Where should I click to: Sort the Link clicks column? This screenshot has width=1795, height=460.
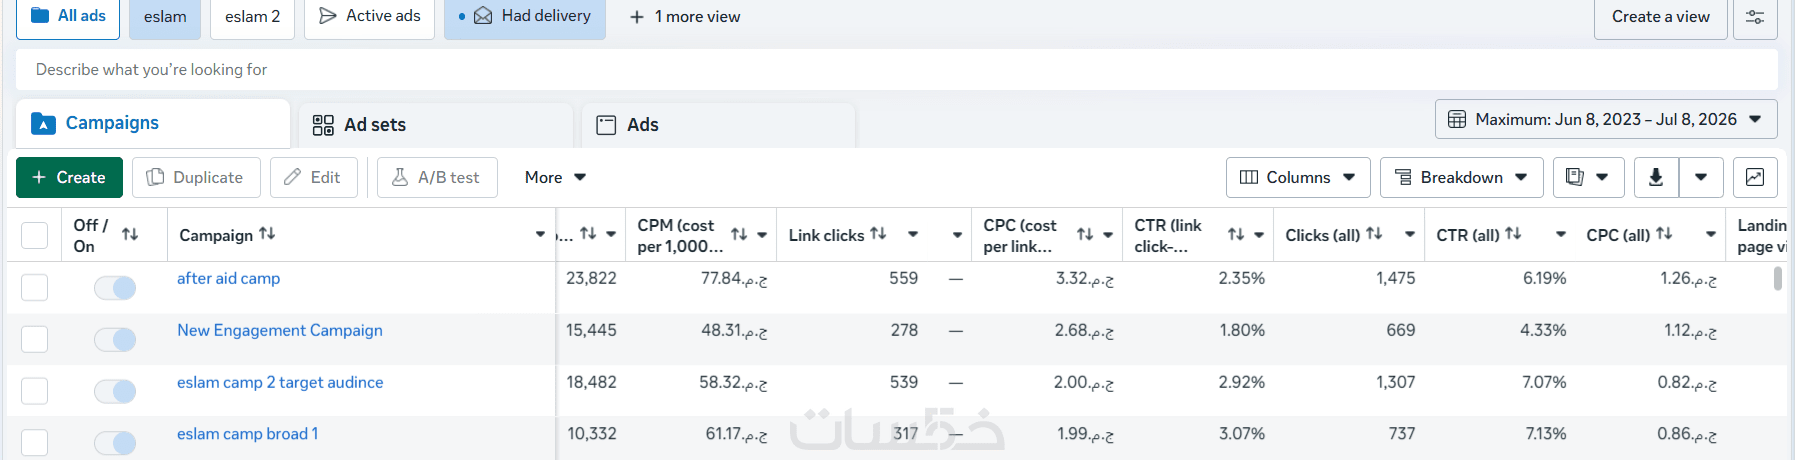point(878,234)
